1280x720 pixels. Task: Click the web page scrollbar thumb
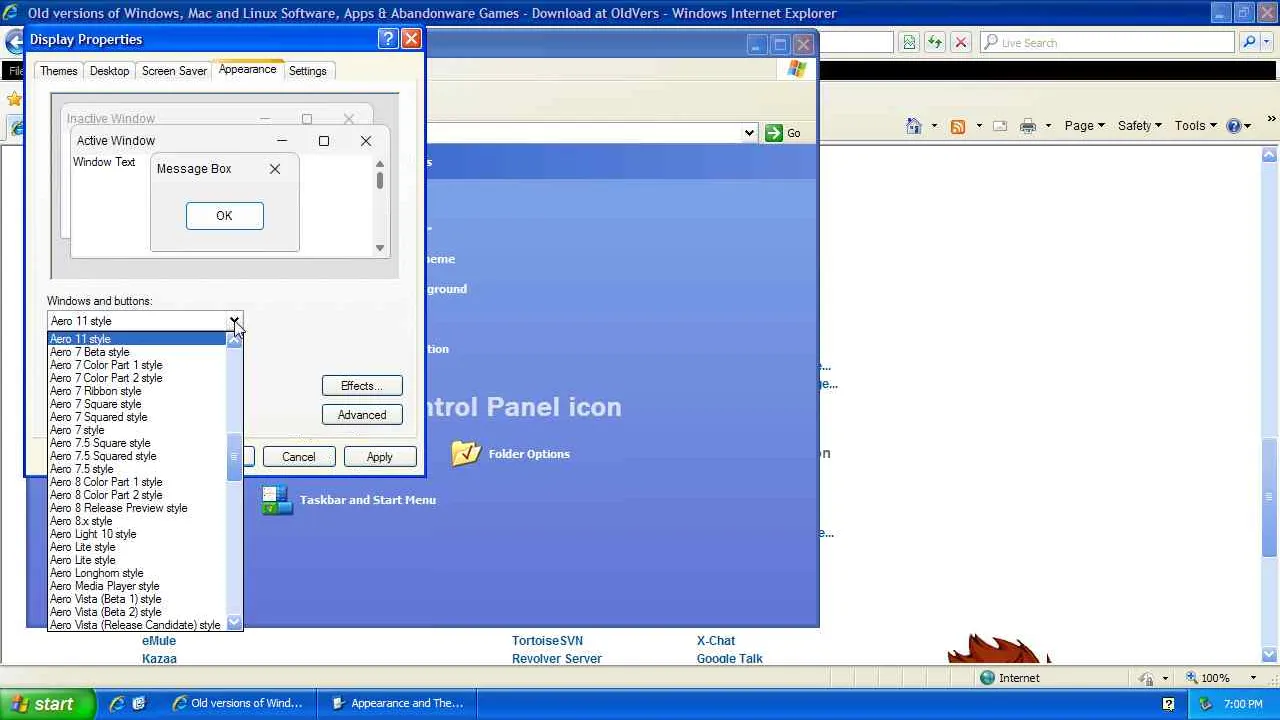click(1269, 497)
